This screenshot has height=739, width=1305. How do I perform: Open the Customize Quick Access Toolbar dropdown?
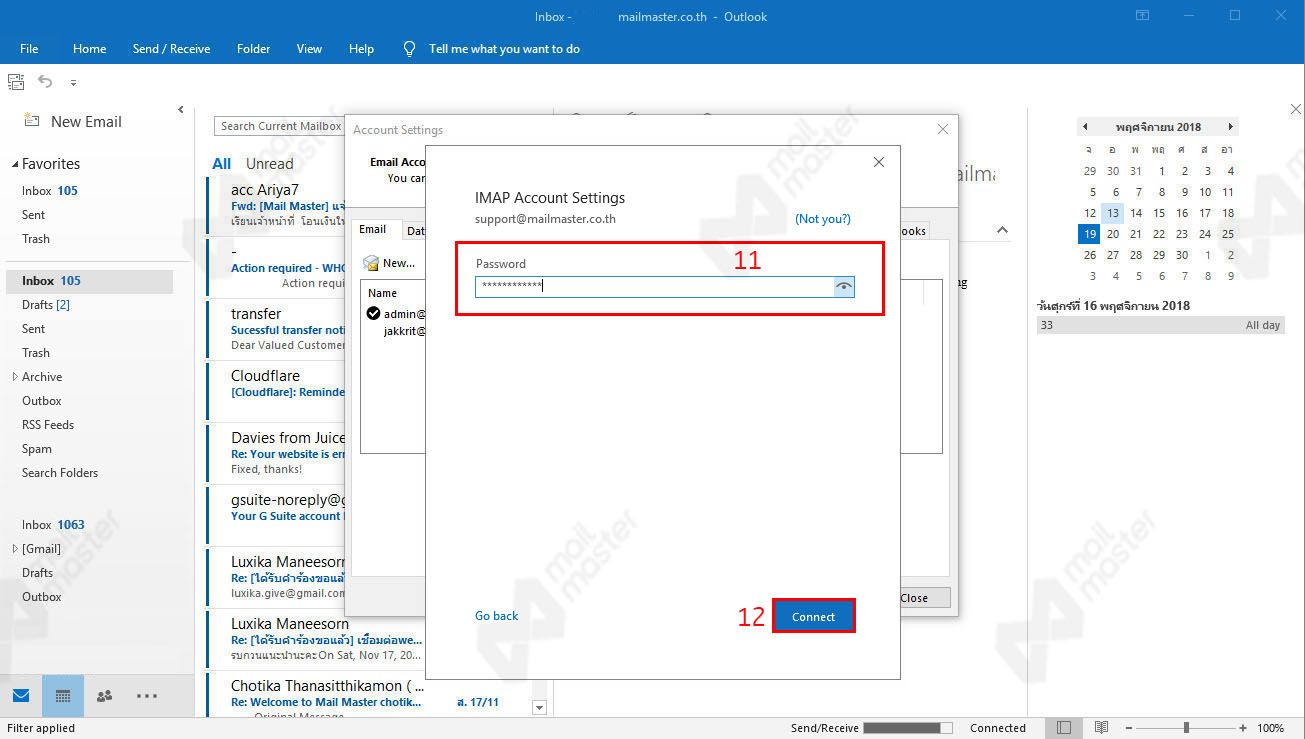tap(73, 83)
